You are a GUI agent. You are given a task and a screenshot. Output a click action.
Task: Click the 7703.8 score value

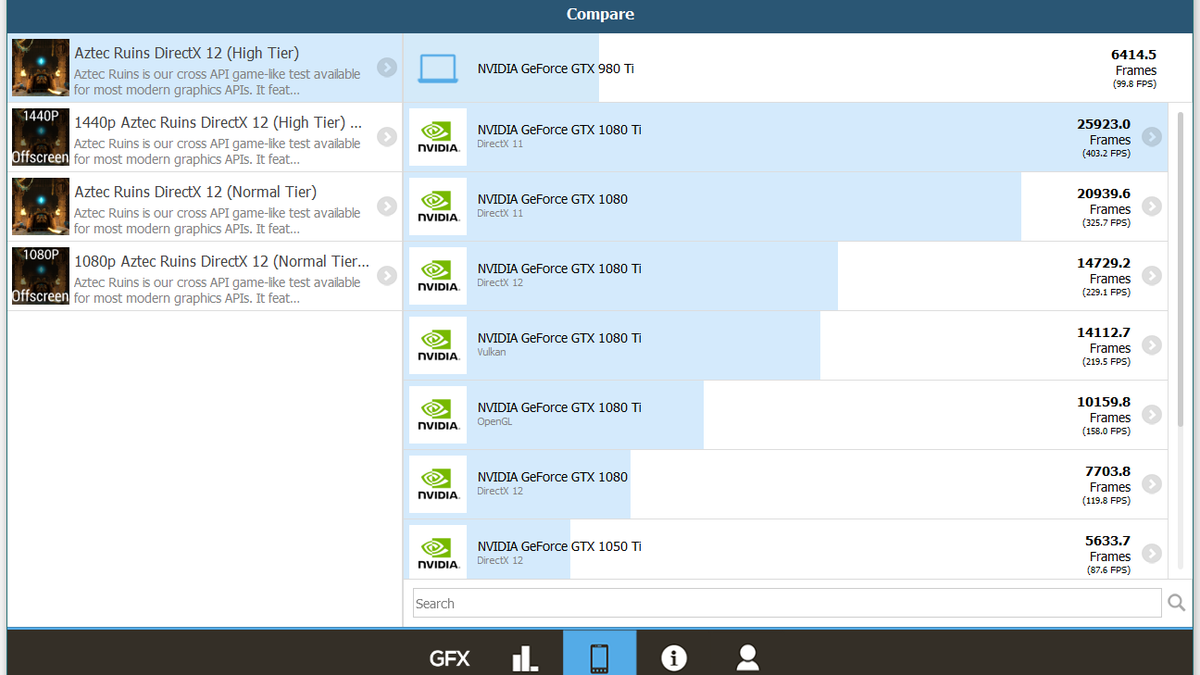(1108, 471)
